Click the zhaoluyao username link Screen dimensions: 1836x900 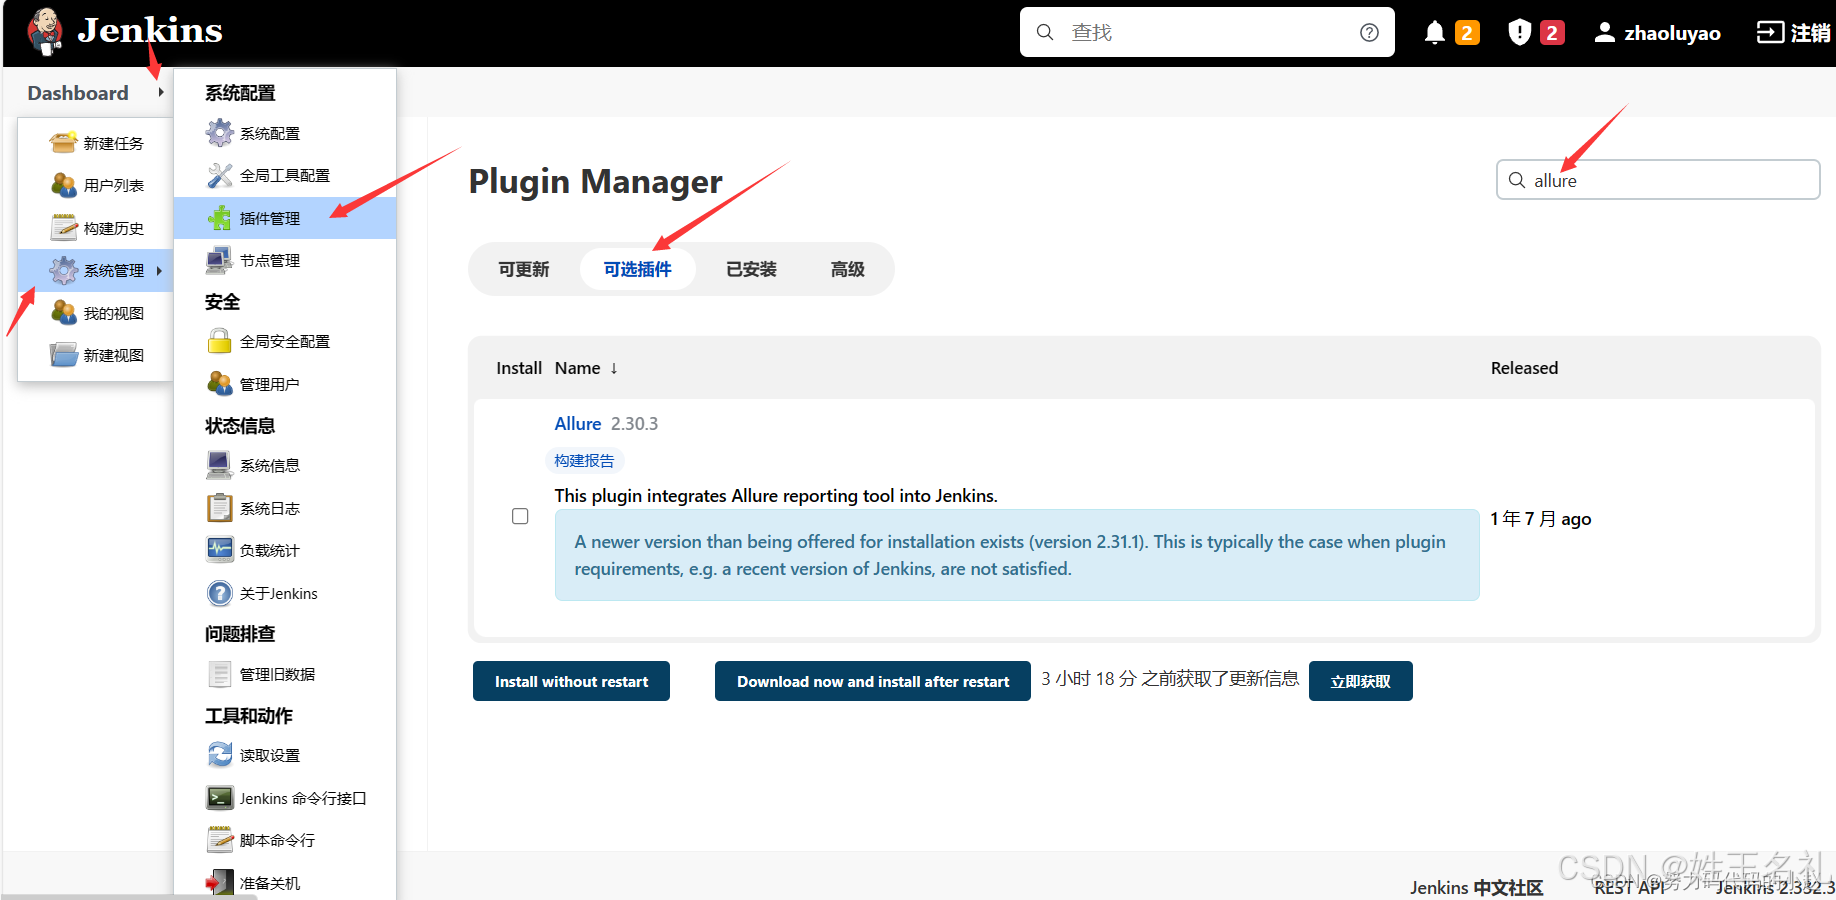coord(1672,33)
